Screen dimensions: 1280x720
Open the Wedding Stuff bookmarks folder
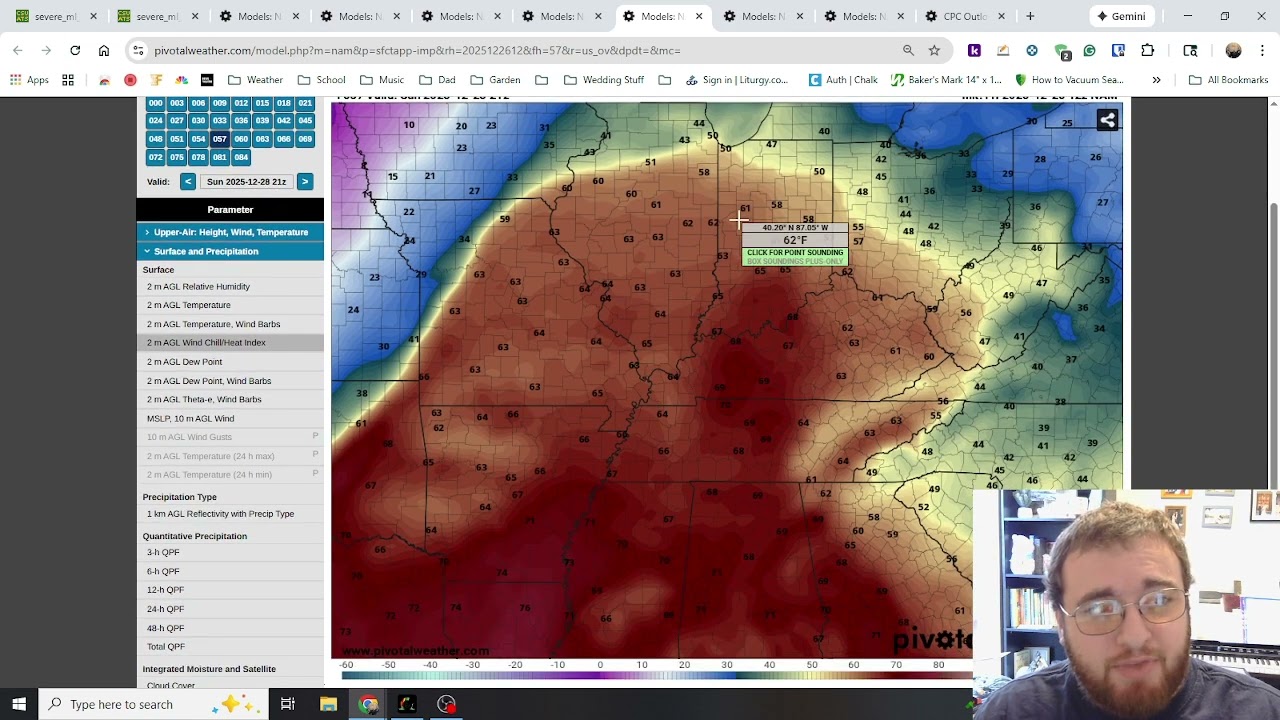[x=603, y=80]
